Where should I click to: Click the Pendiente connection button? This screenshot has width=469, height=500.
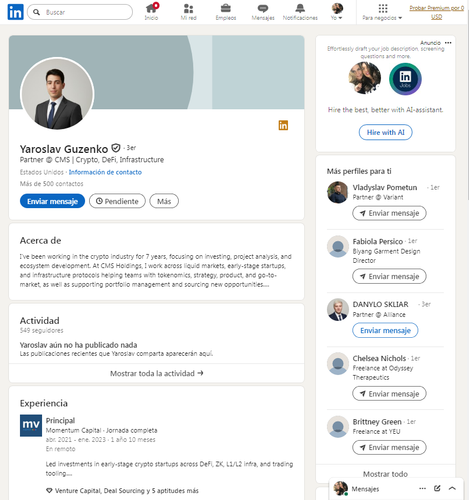pyautogui.click(x=117, y=201)
